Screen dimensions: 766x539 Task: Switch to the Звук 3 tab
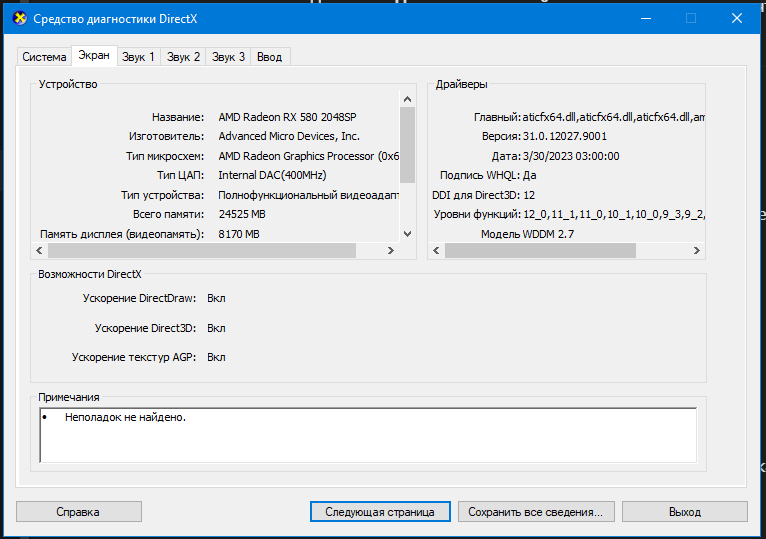click(228, 57)
